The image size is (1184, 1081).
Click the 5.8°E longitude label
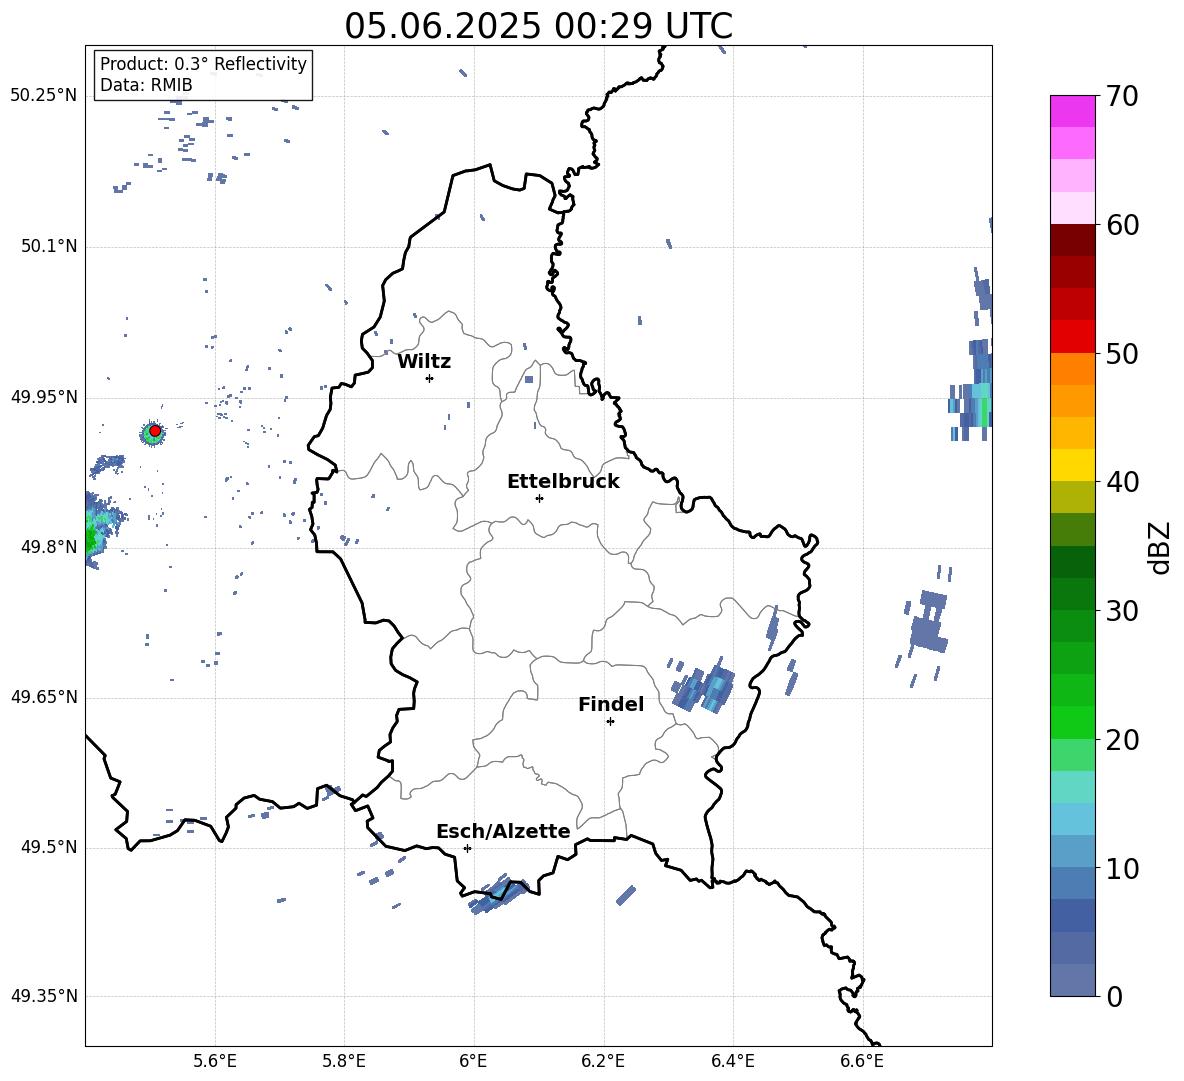click(344, 1061)
